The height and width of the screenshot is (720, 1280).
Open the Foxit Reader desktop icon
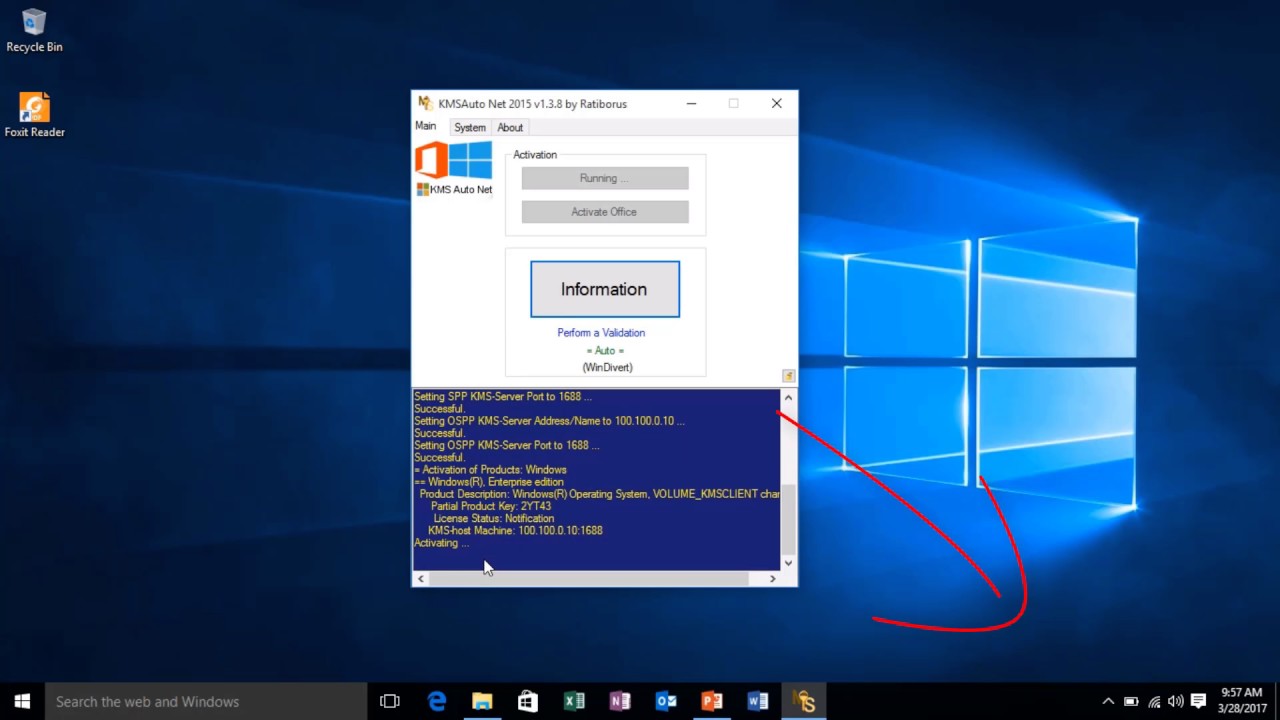pos(34,115)
